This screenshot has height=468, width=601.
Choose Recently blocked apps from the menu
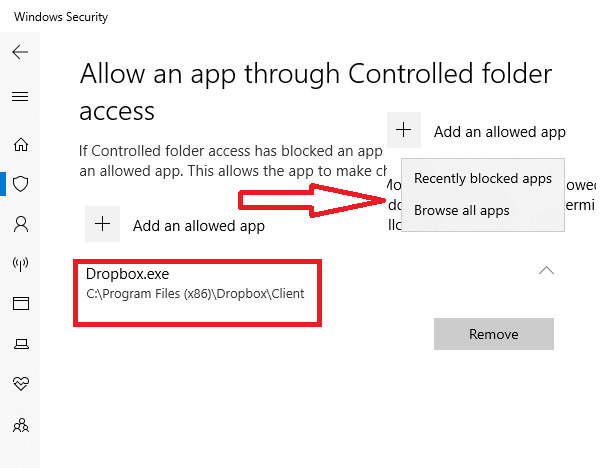click(482, 179)
